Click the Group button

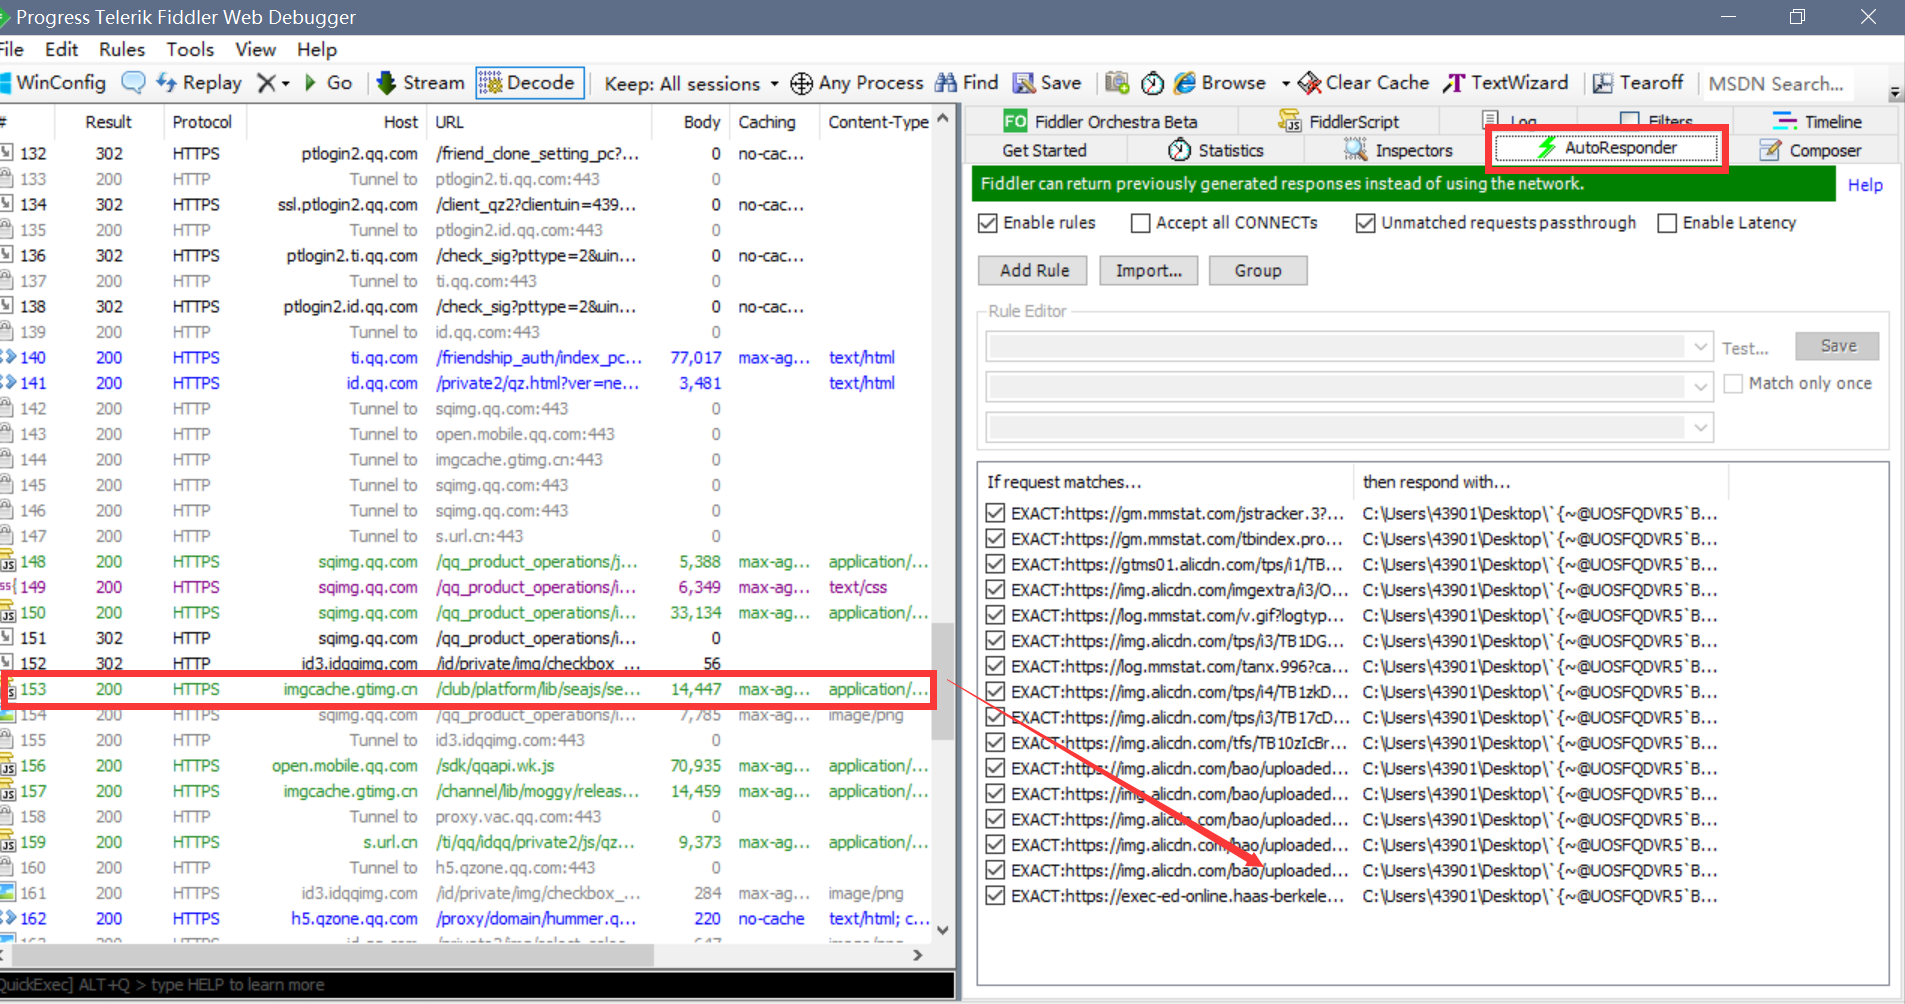[x=1257, y=271]
